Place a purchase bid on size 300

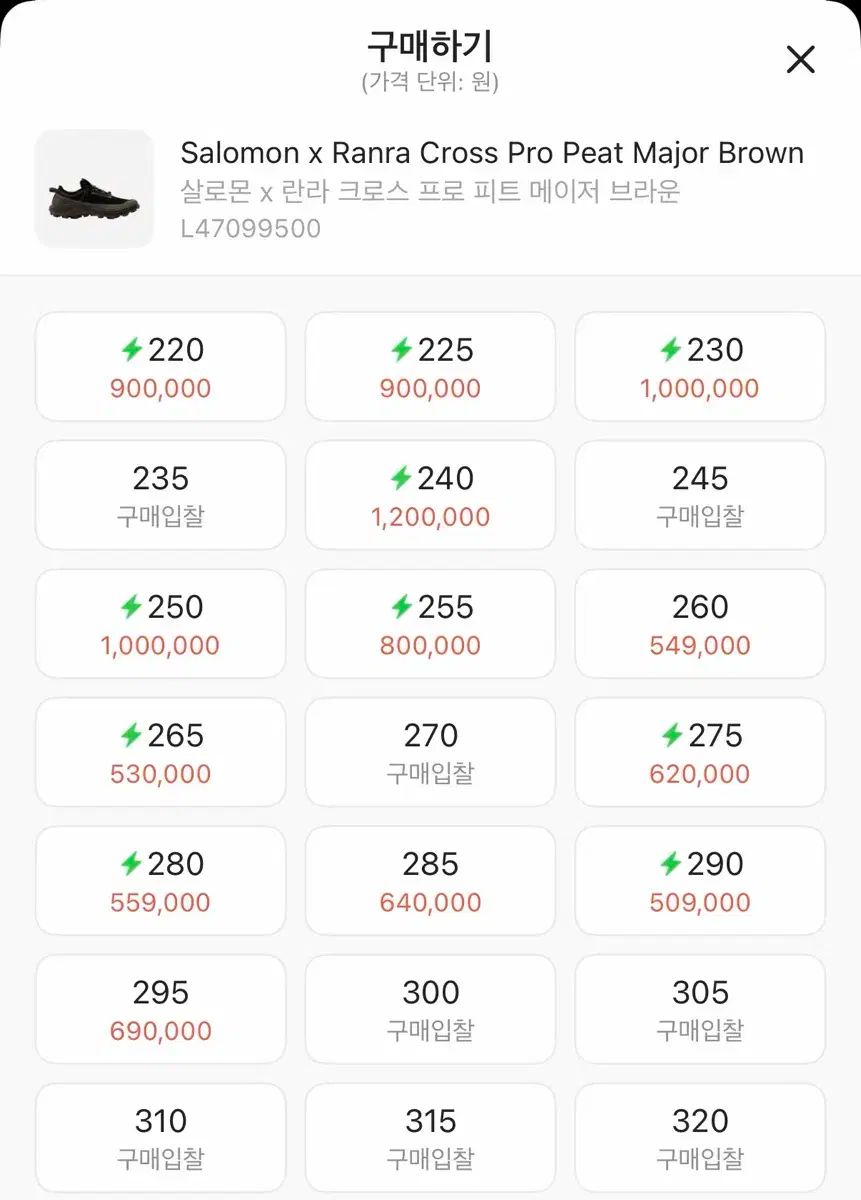[430, 1009]
